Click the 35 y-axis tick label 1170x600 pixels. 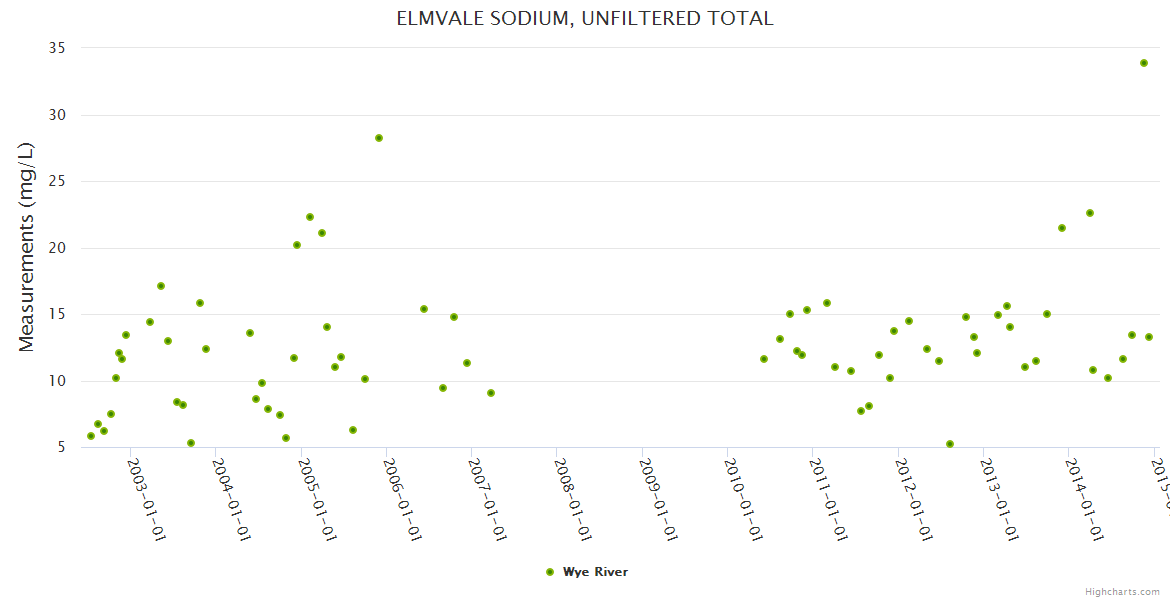57,48
